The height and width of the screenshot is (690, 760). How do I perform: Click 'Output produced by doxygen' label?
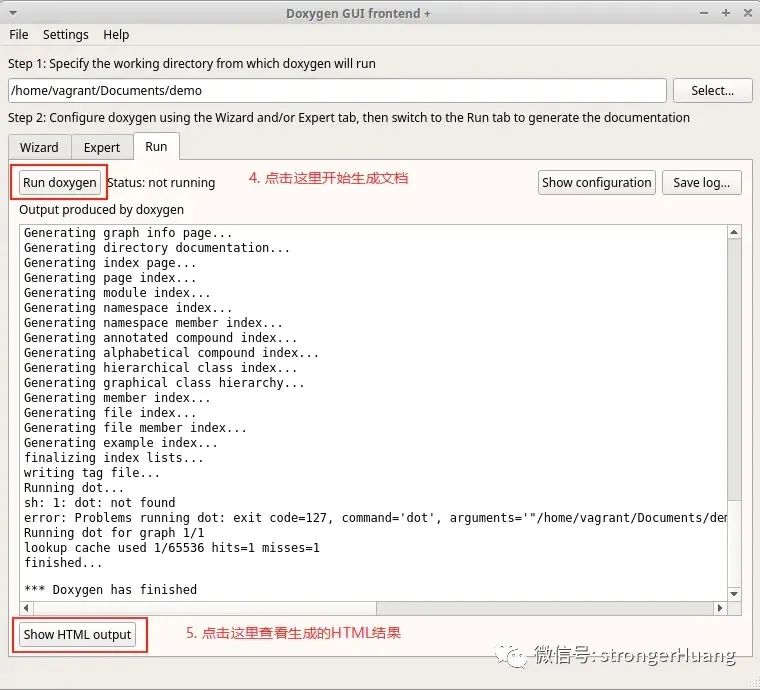click(101, 210)
